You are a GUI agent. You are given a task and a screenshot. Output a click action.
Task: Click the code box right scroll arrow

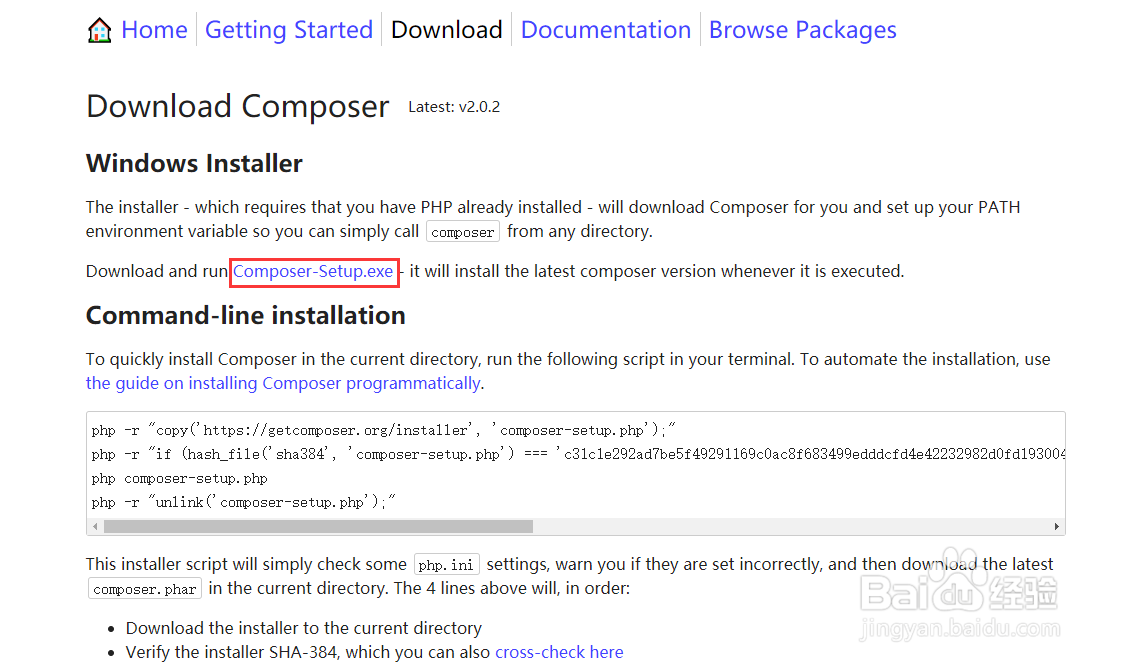(1057, 526)
